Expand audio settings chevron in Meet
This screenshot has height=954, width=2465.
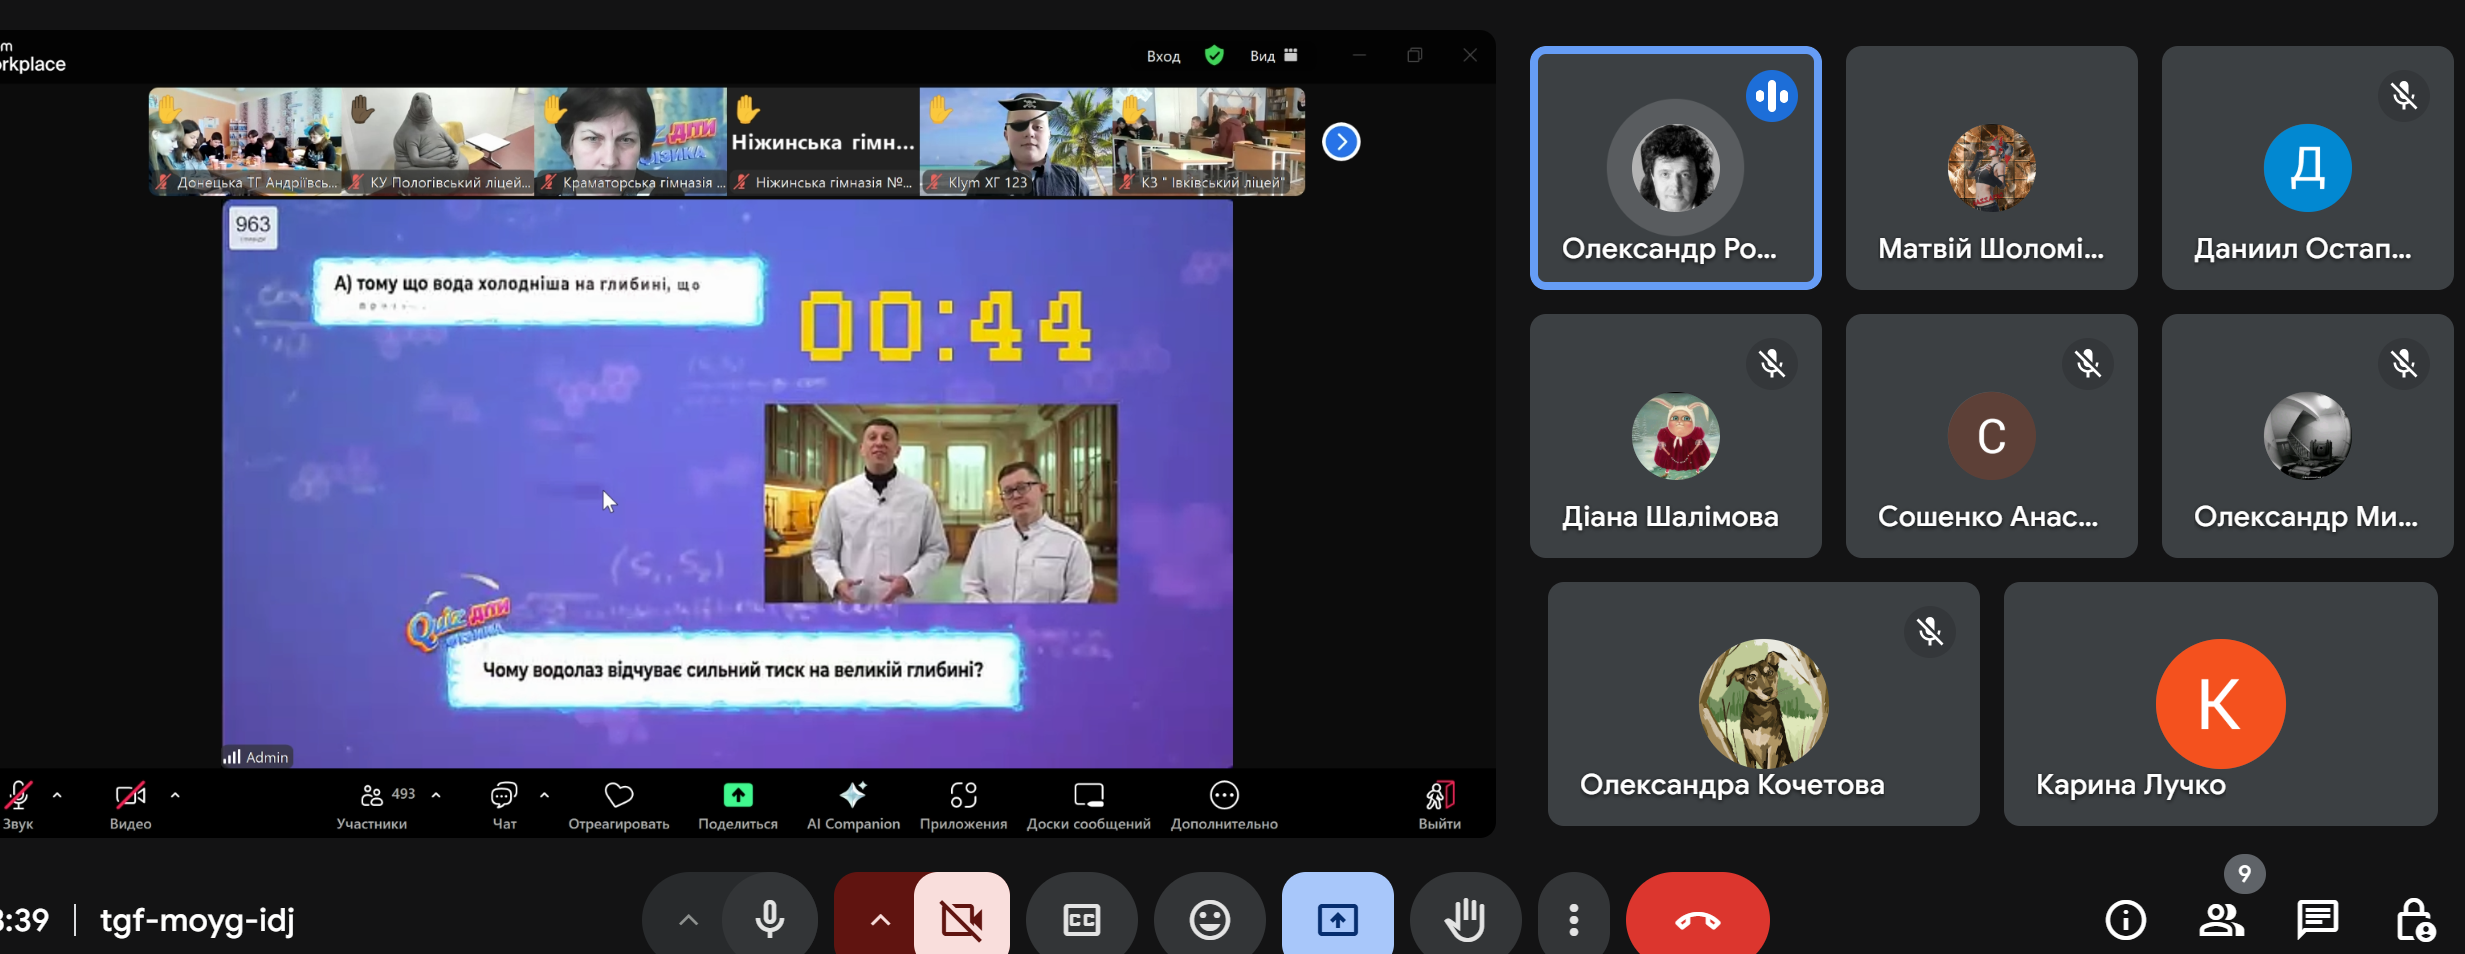(x=688, y=919)
